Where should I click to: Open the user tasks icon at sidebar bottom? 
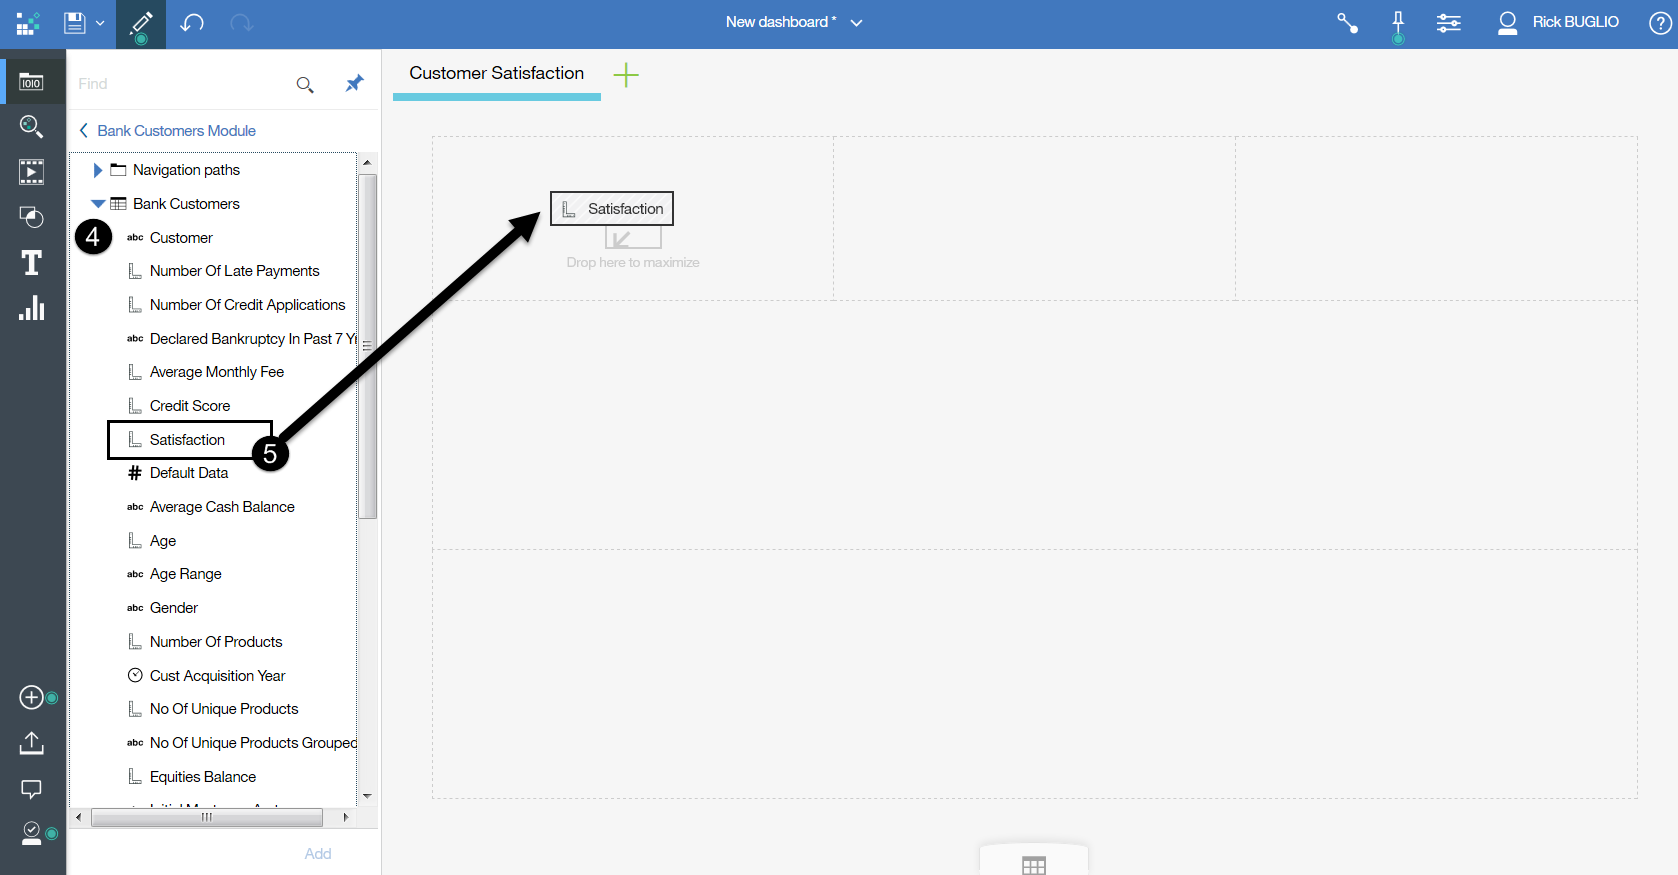tap(31, 833)
